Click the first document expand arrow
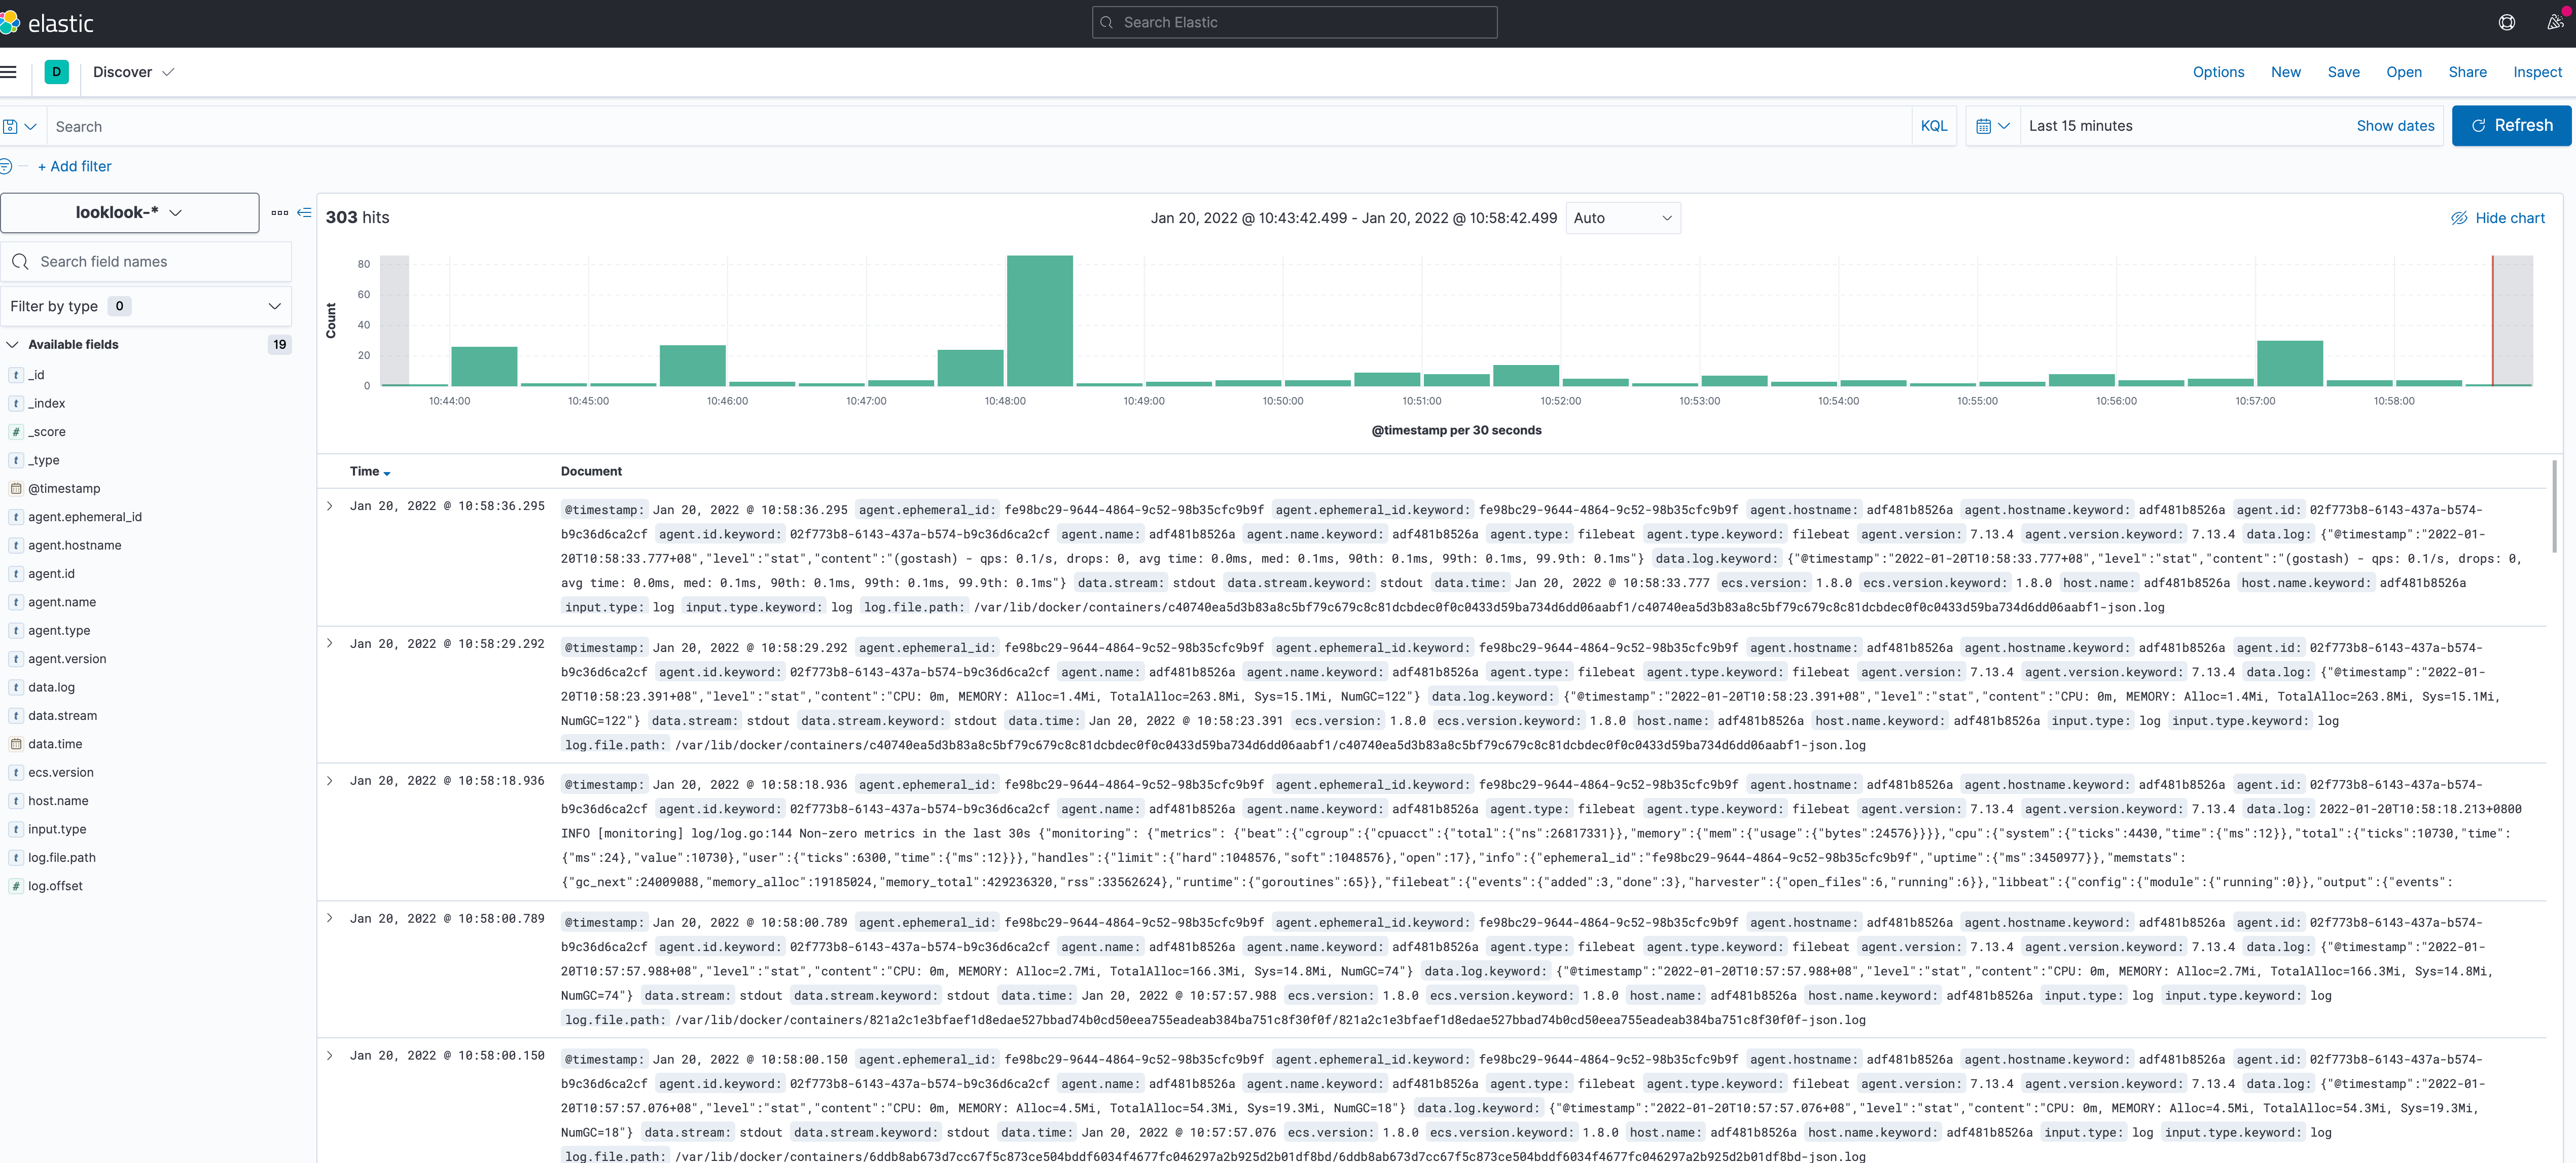2576x1163 pixels. coord(329,506)
